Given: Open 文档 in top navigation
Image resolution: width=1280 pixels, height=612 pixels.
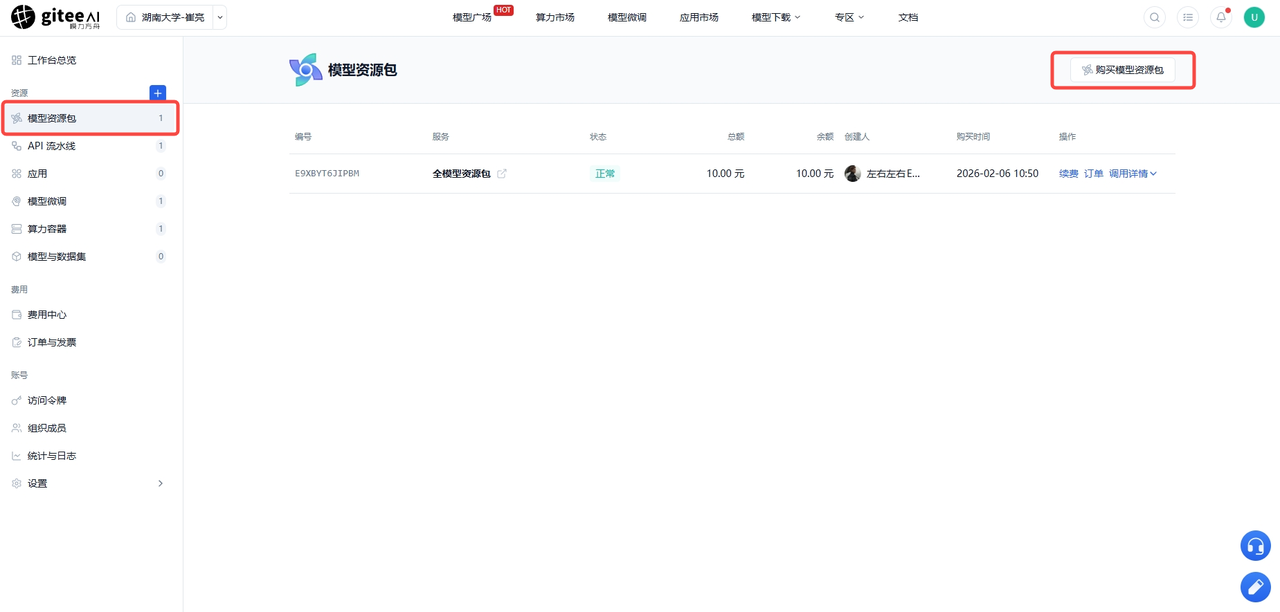Looking at the screenshot, I should coord(908,17).
